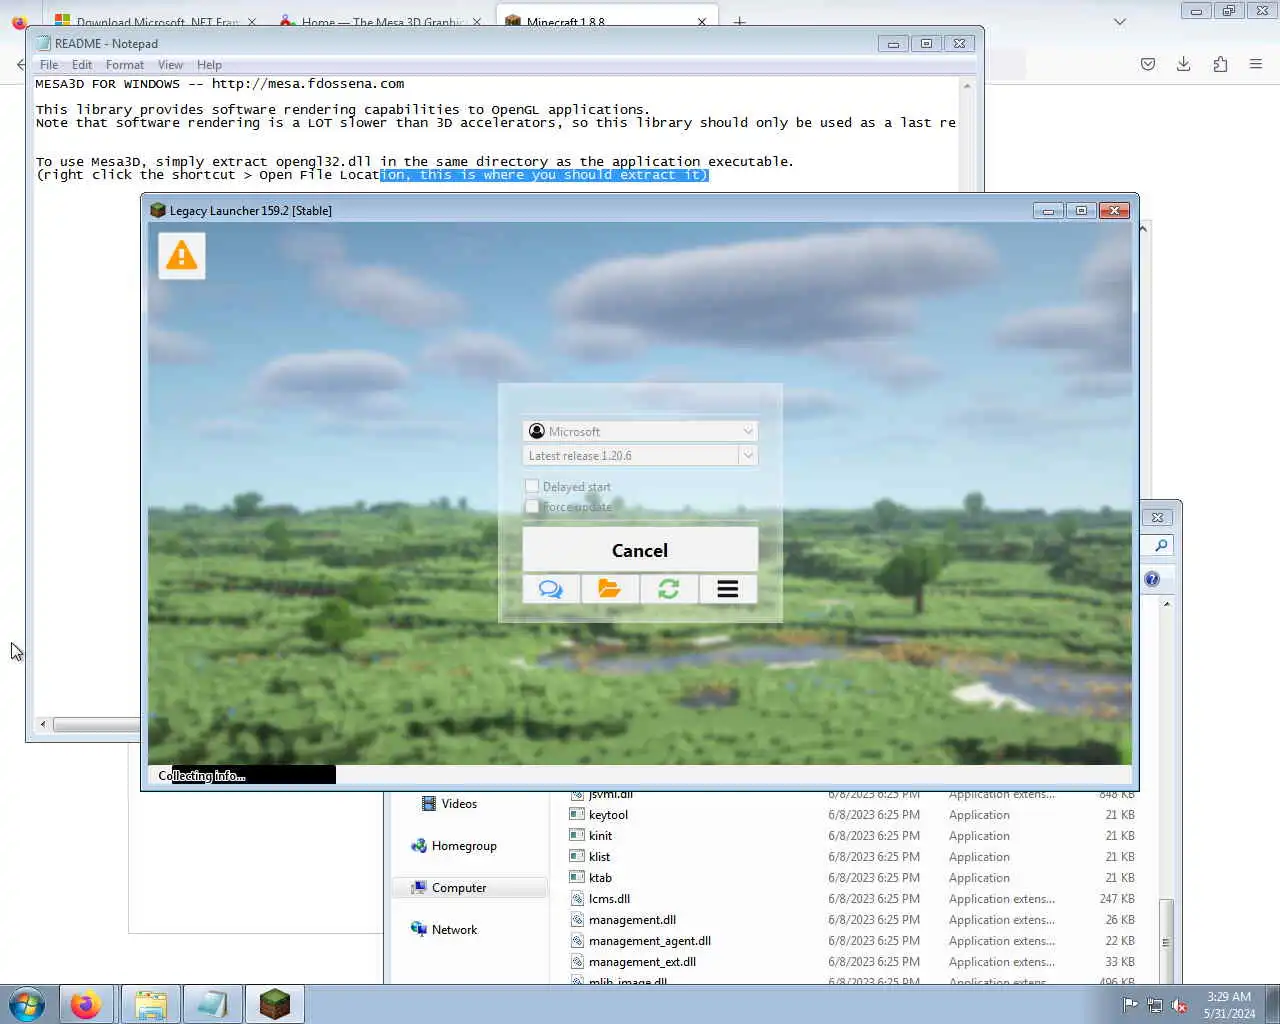The width and height of the screenshot is (1280, 1024).
Task: Click the Notepad document title icon
Action: 43,43
